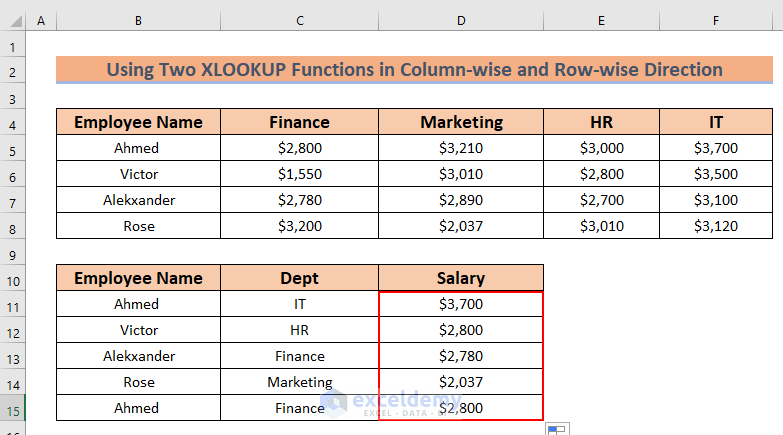Click the '$2,780' salary cell in row 13
The height and width of the screenshot is (435, 783).
tap(461, 356)
